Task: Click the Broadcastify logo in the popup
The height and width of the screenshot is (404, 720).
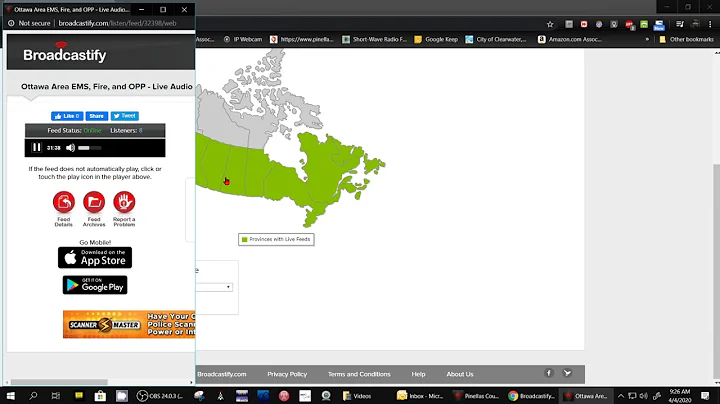Action: (x=65, y=53)
